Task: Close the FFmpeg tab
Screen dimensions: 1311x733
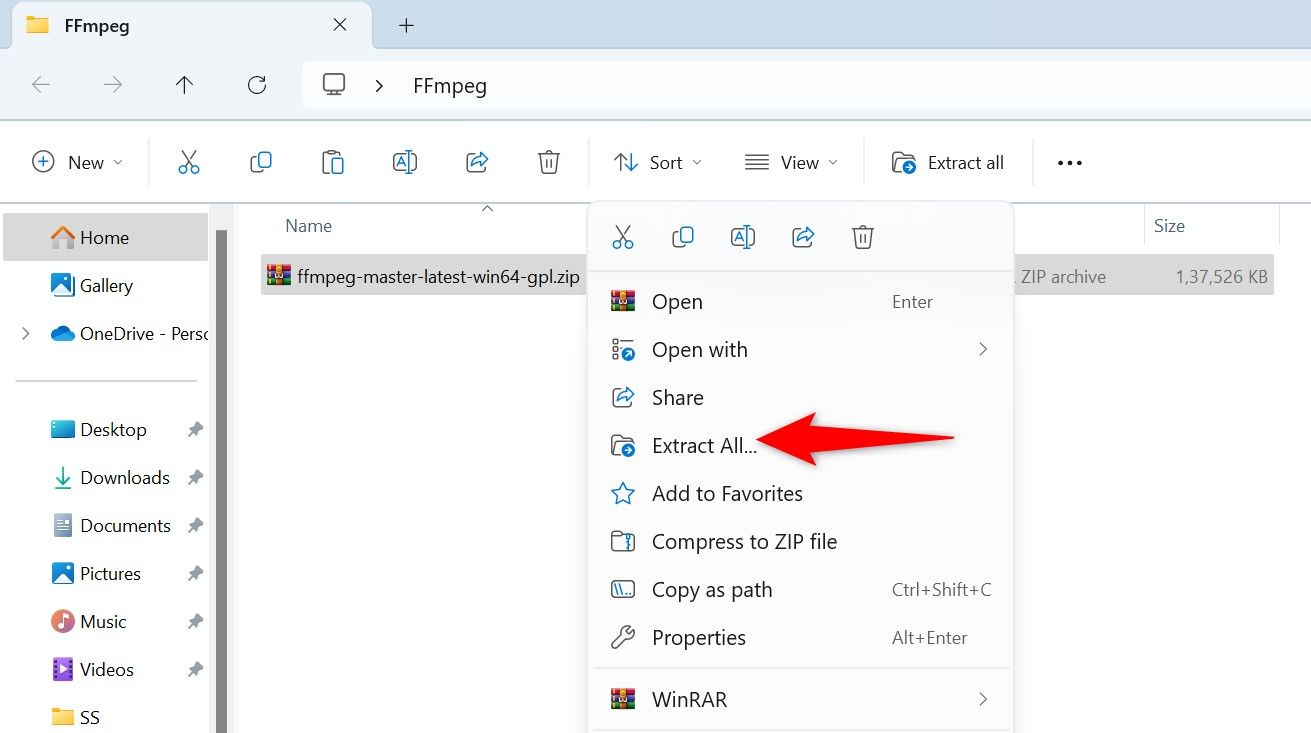Action: (x=340, y=25)
